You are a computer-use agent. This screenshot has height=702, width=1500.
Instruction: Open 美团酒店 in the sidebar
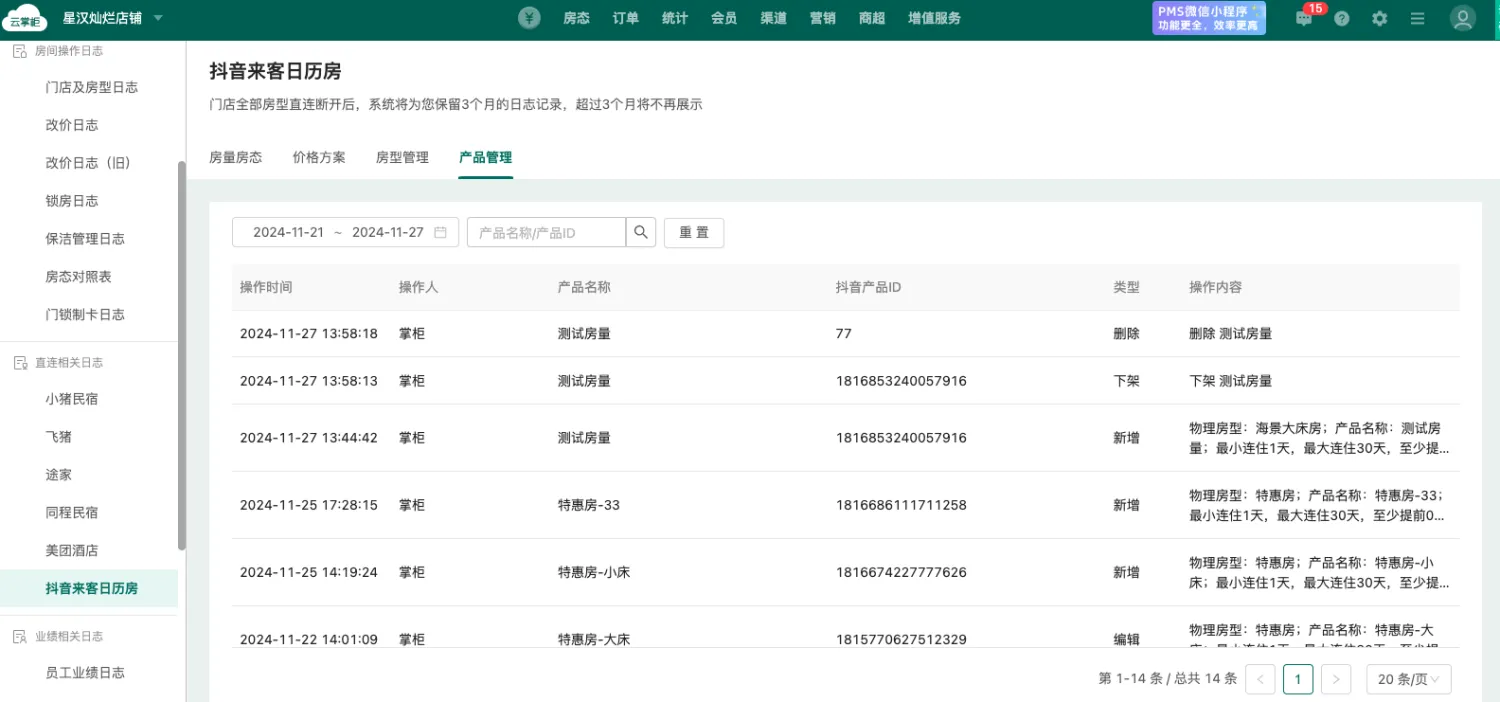point(72,550)
